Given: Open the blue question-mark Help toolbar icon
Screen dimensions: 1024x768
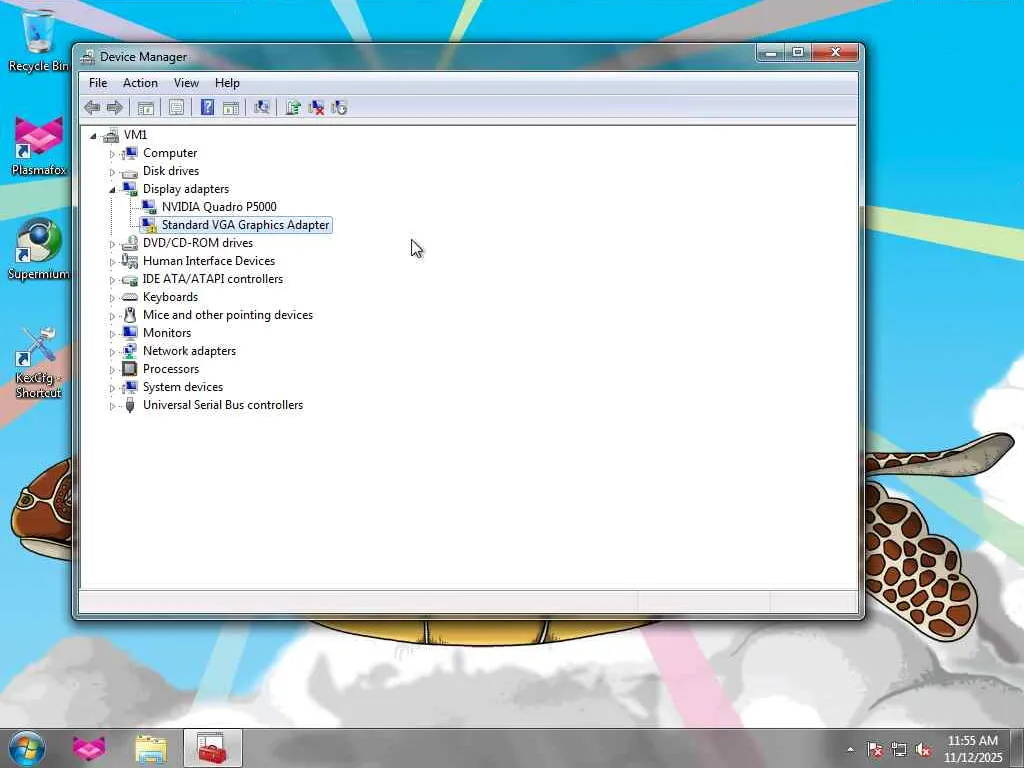Looking at the screenshot, I should click(x=207, y=108).
